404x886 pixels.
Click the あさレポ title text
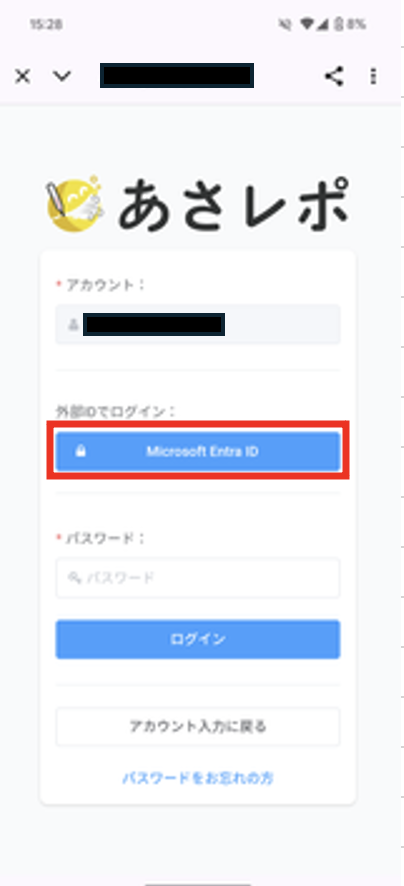point(233,203)
